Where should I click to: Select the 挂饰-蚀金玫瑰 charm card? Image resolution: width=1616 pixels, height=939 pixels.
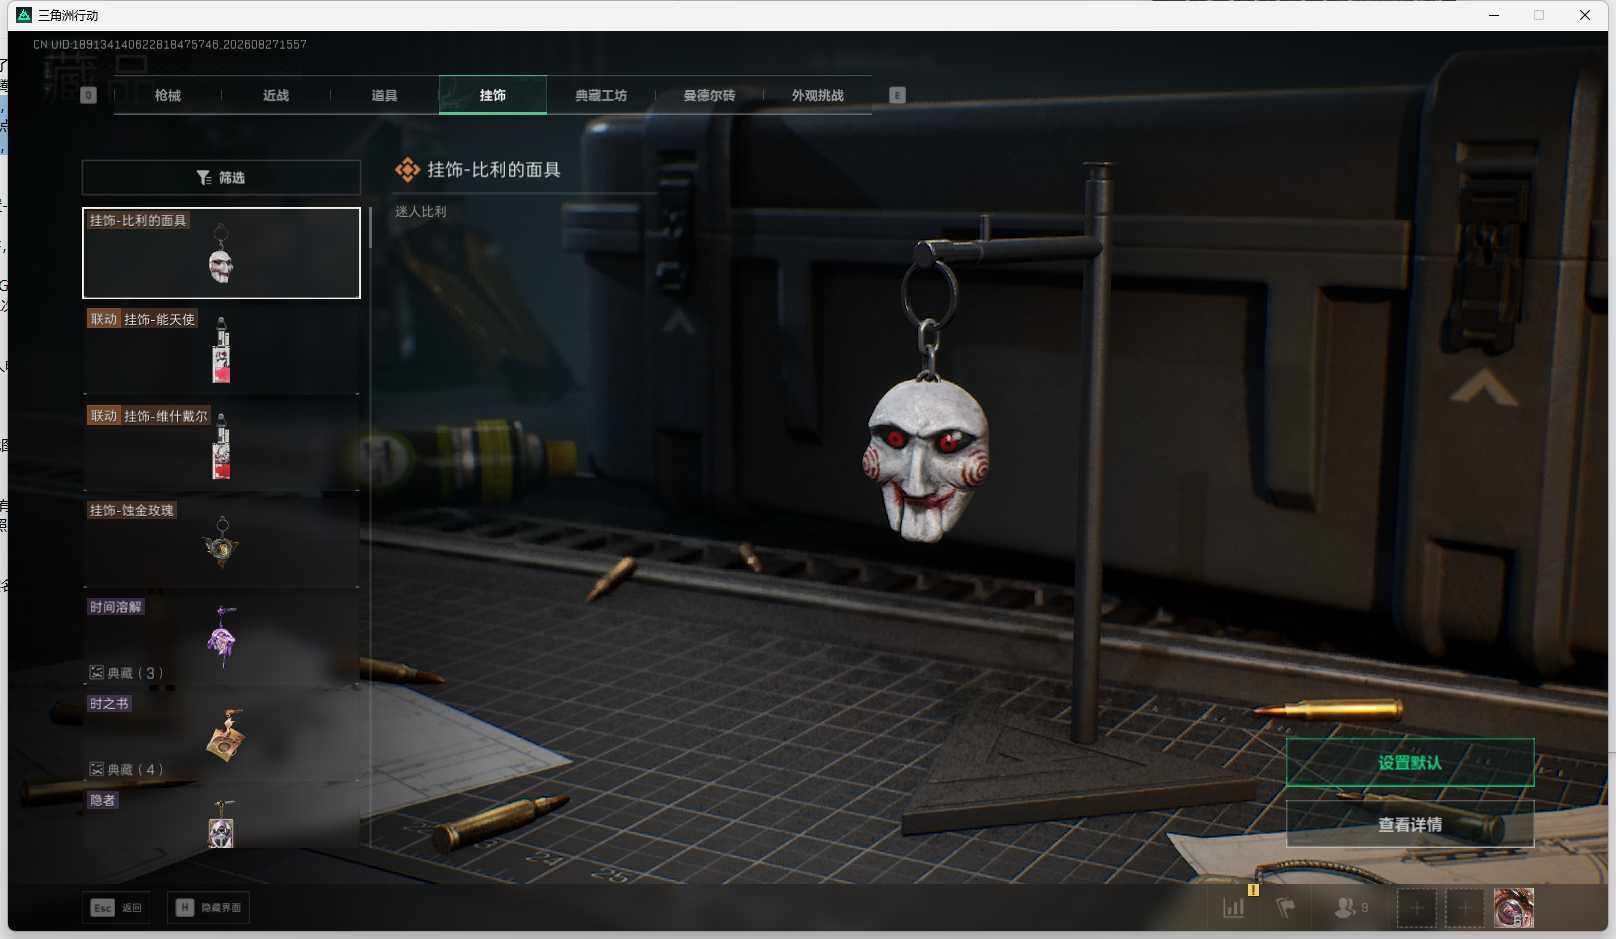click(221, 542)
